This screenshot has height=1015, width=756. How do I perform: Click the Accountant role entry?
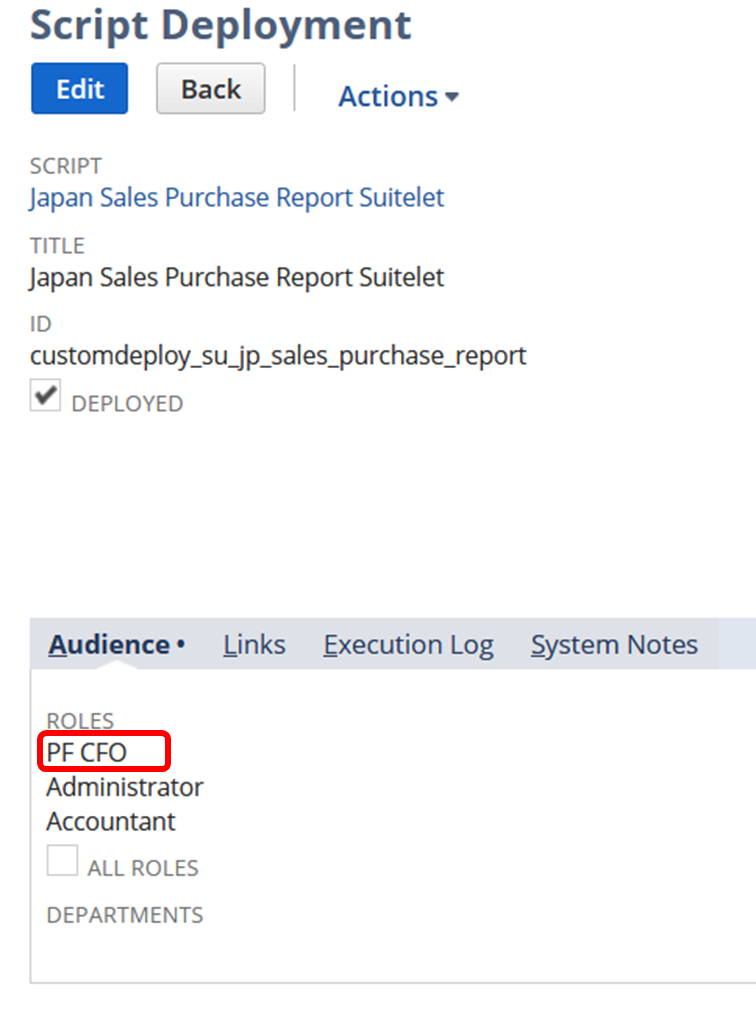click(111, 821)
